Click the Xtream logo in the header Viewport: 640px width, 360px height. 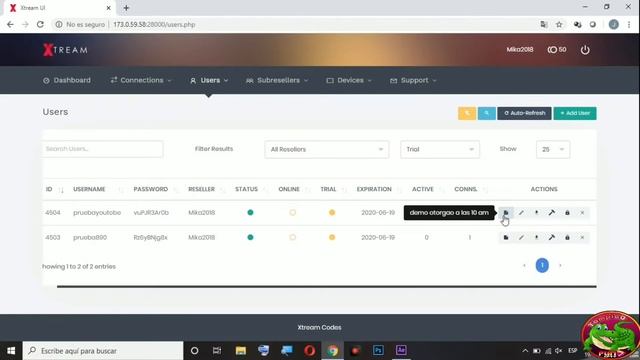(x=65, y=50)
